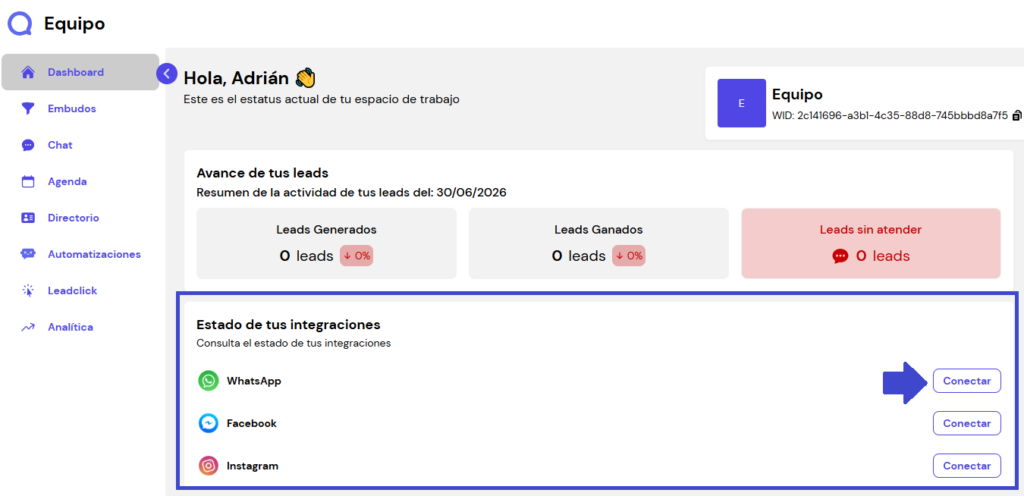
Task: Click the Automatizaciones robot icon
Action: click(x=27, y=255)
